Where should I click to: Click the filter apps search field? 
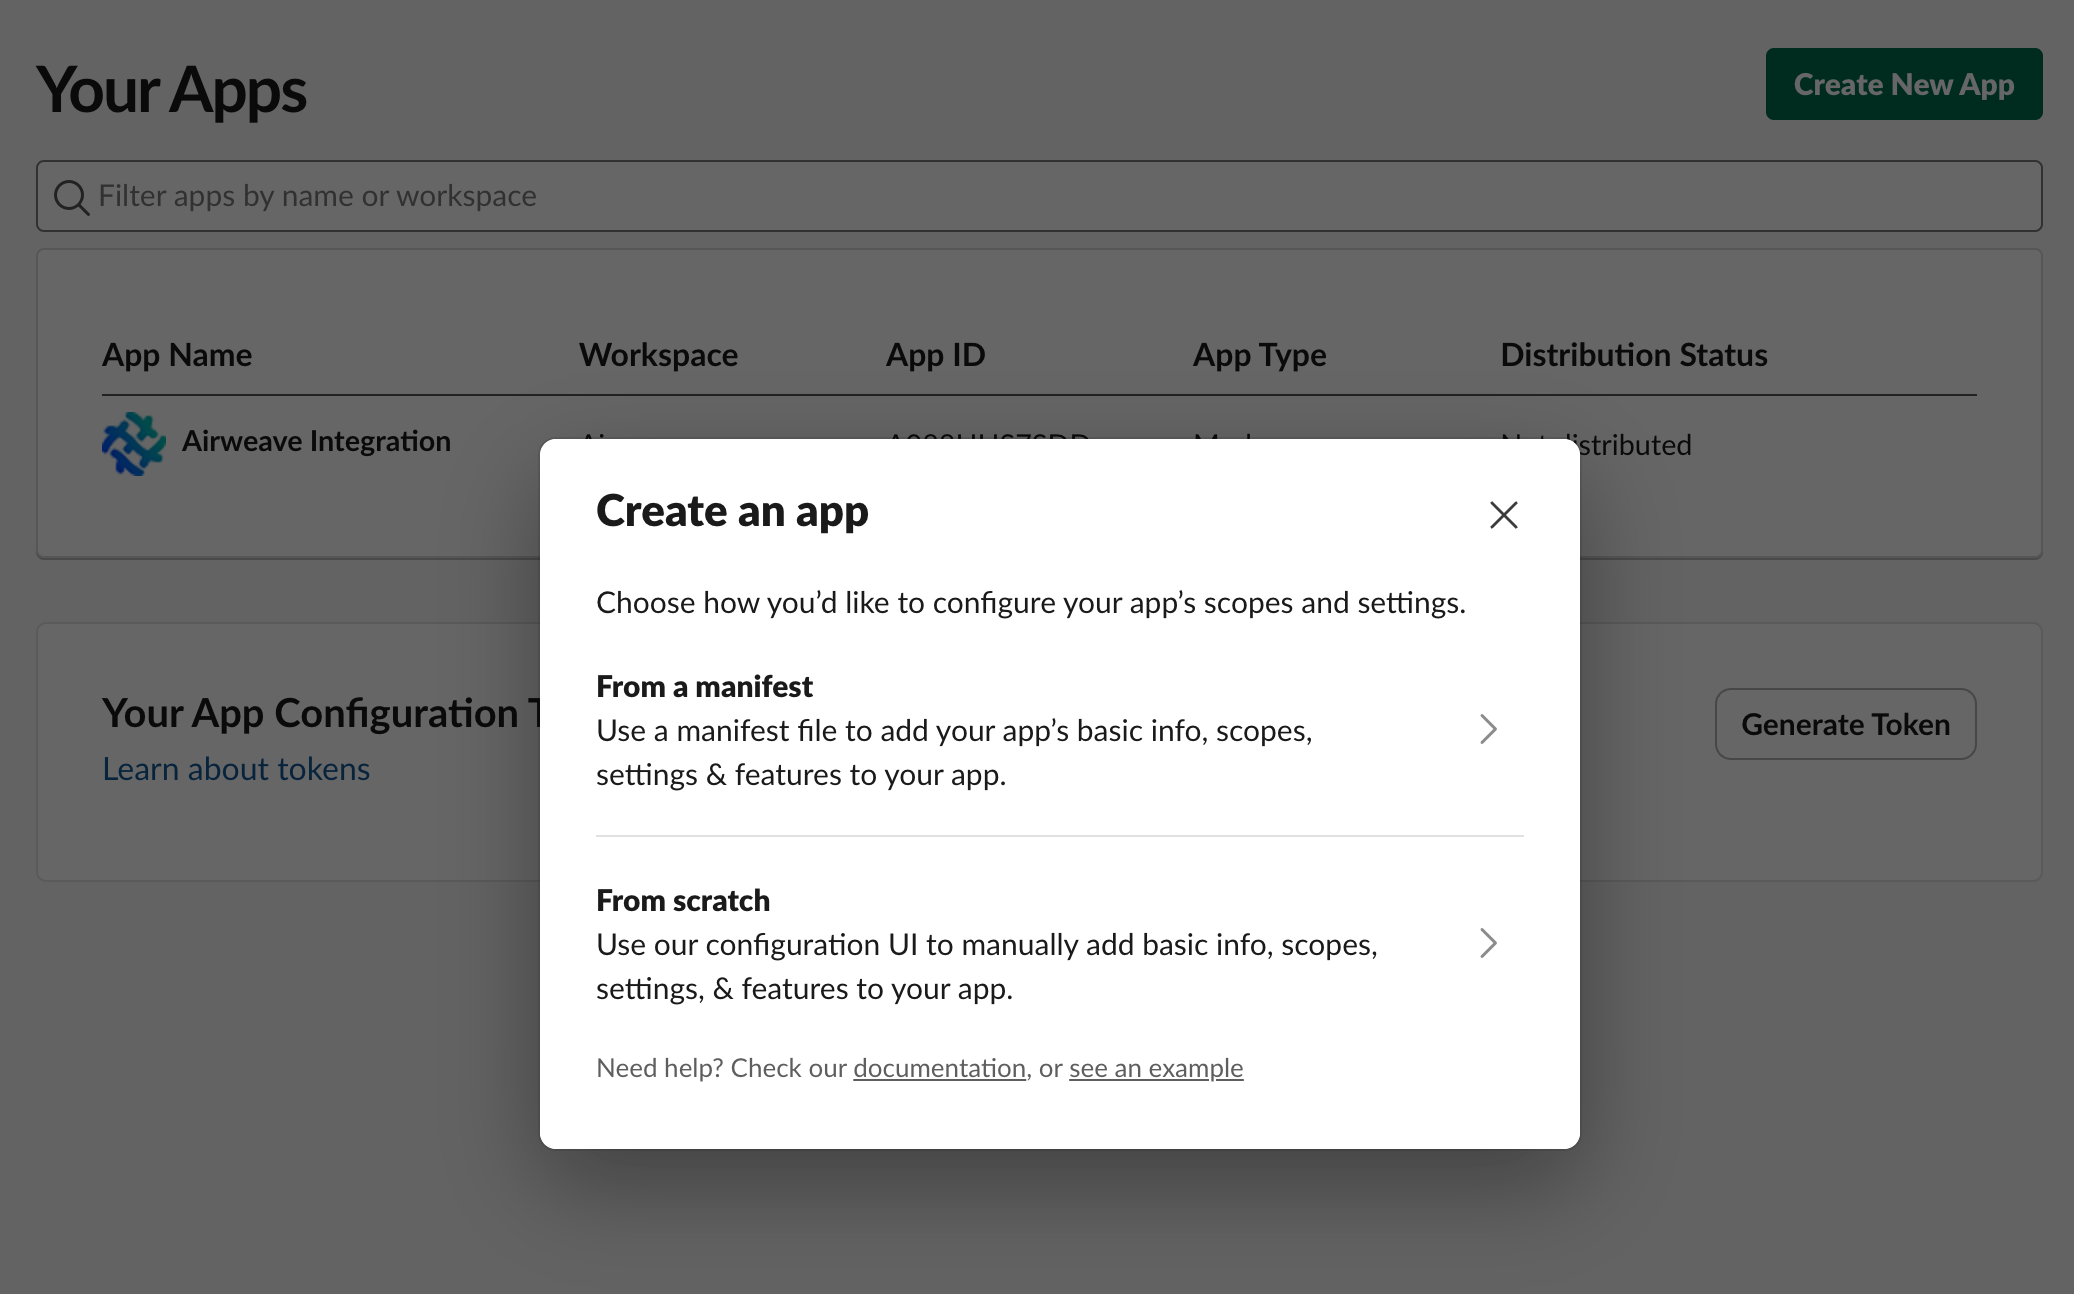point(600,195)
